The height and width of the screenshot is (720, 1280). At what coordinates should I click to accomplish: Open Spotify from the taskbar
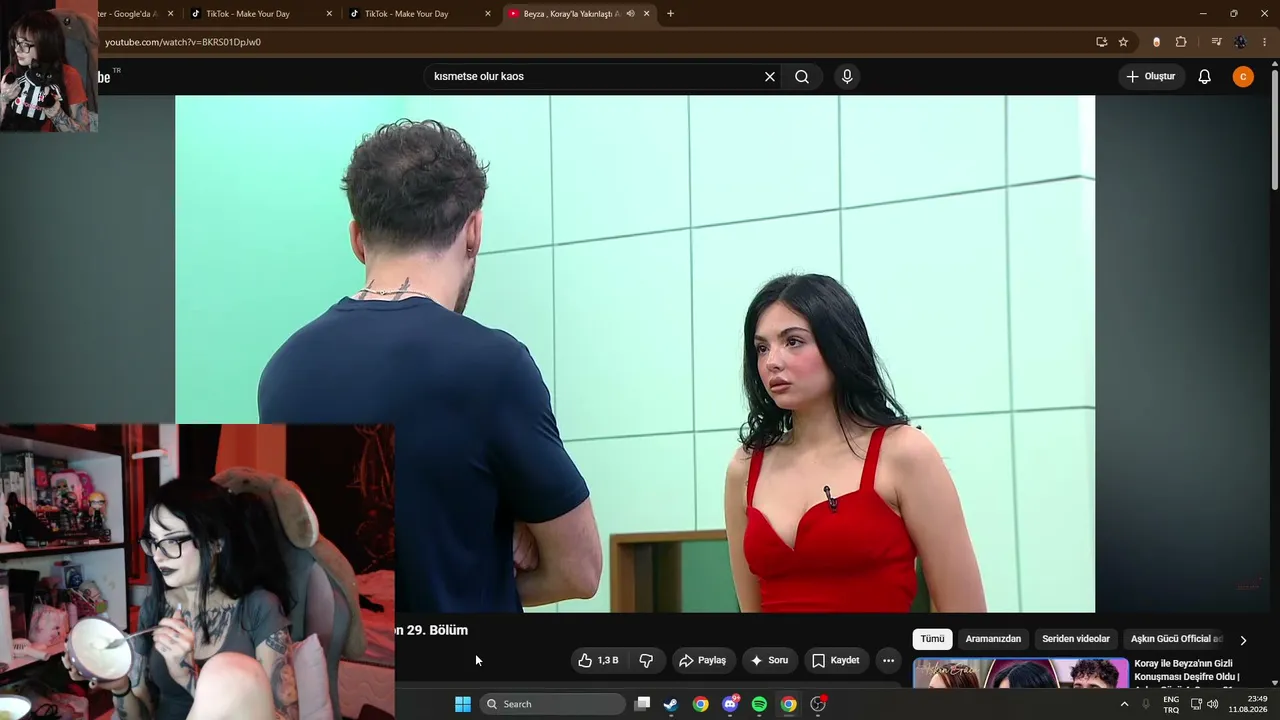[x=759, y=704]
